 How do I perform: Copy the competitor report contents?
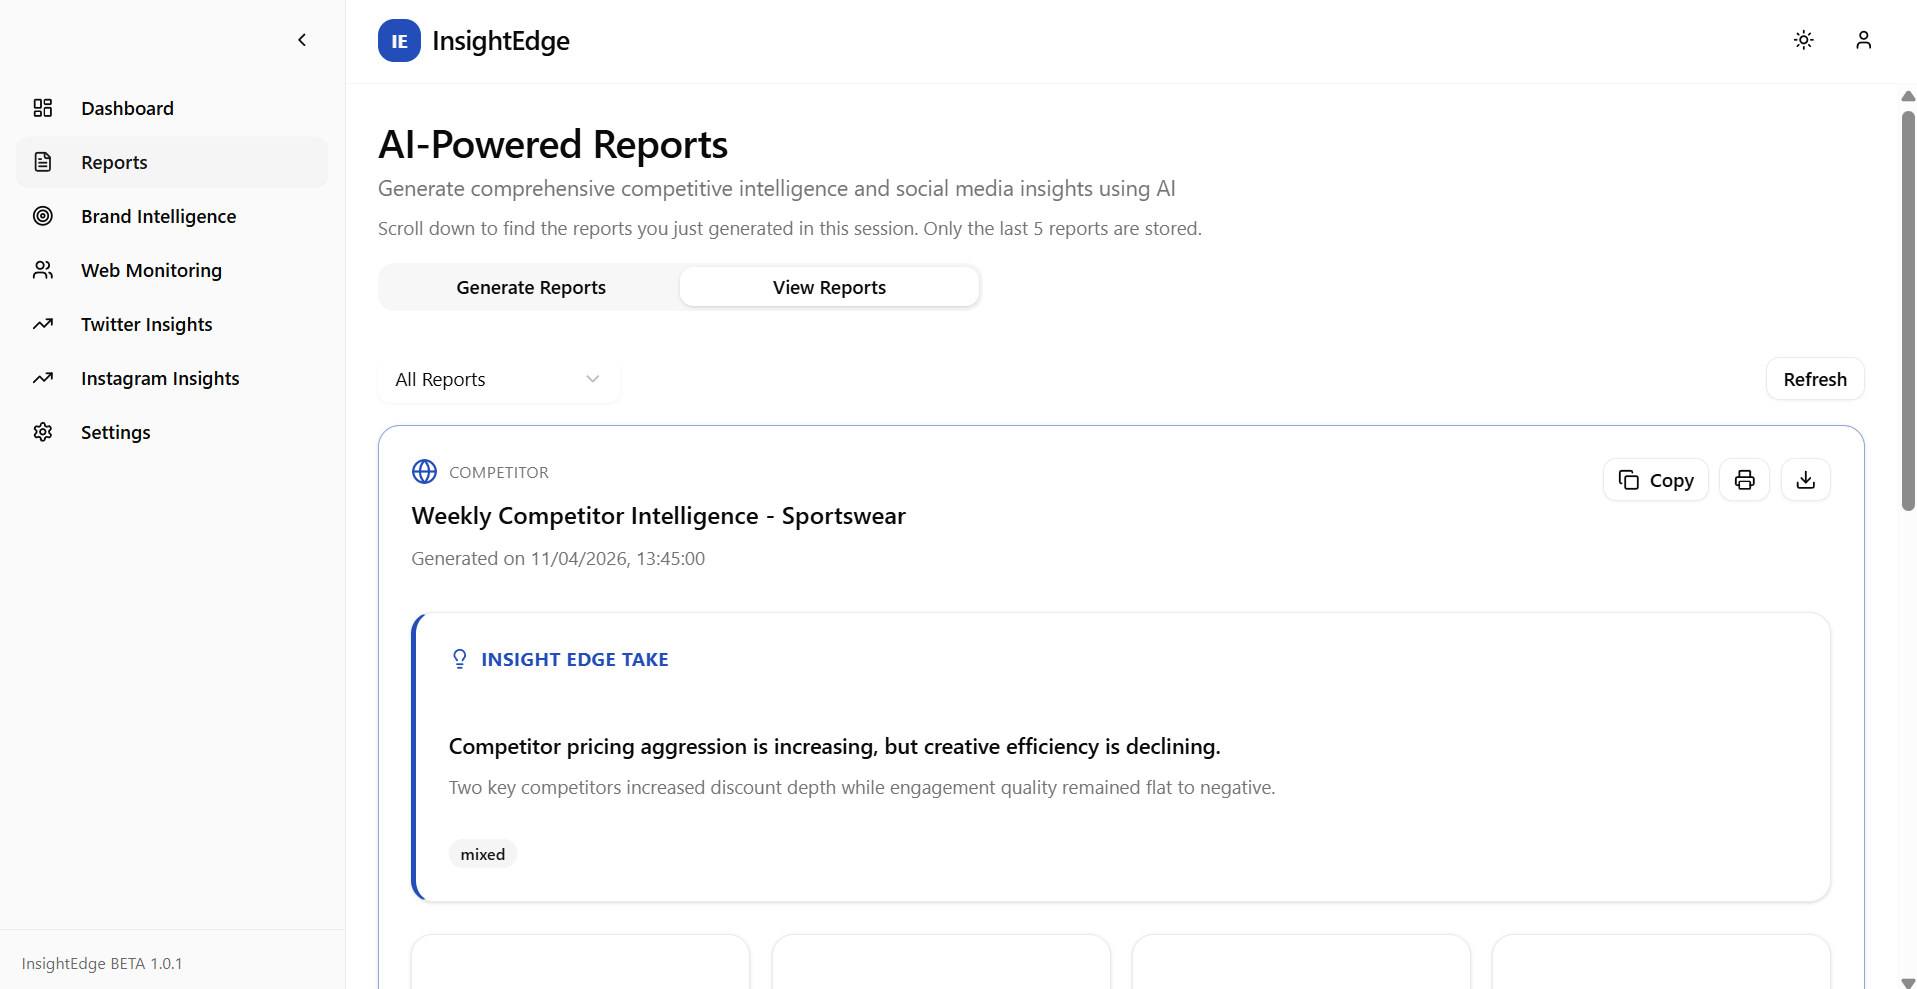[1655, 479]
